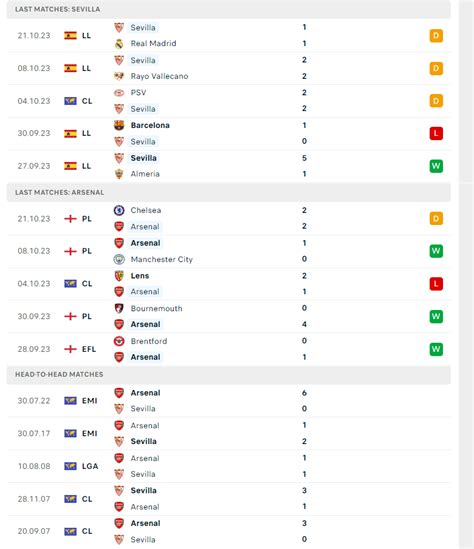The height and width of the screenshot is (549, 474).
Task: Open the 28.11.07 Sevilla vs Arsenal match
Action: pos(229,499)
